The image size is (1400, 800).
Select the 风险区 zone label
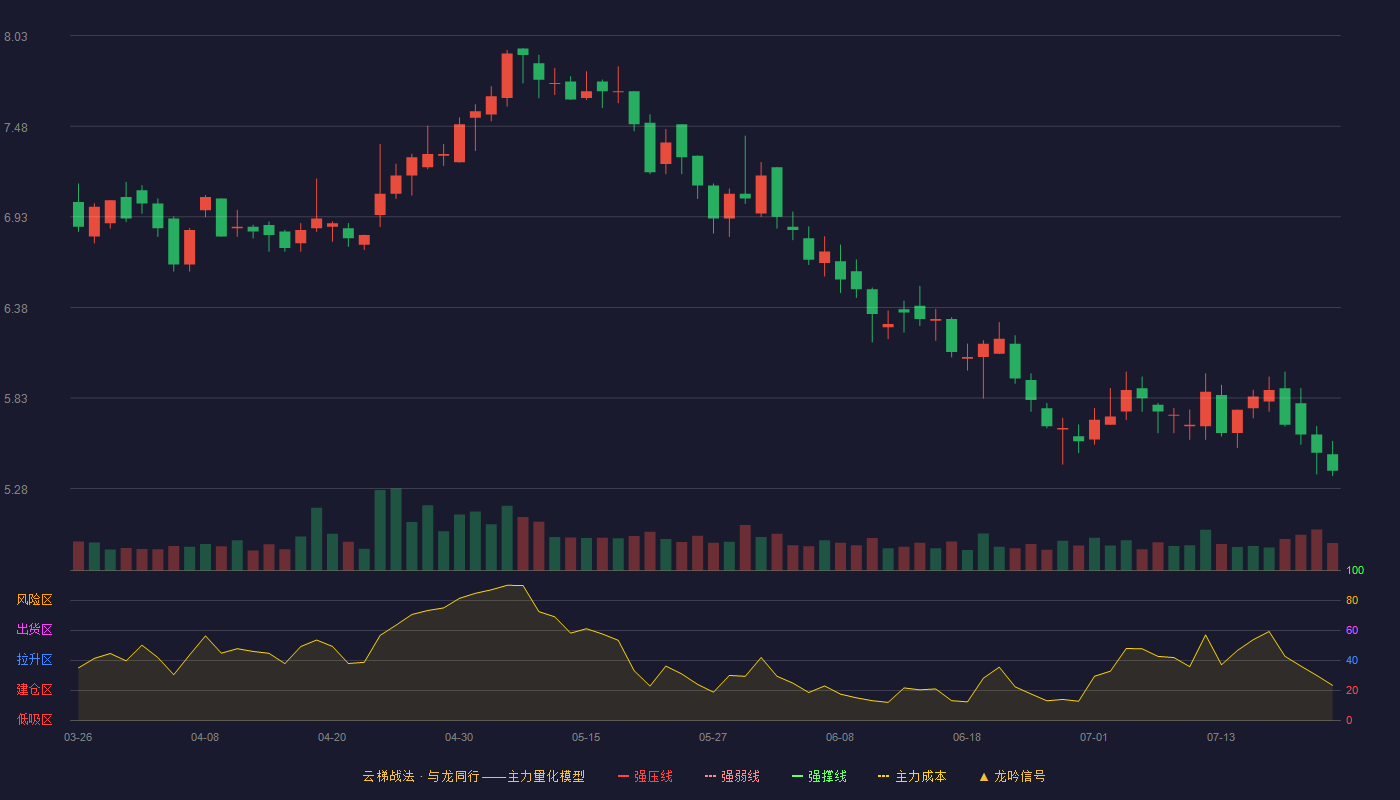pos(34,600)
